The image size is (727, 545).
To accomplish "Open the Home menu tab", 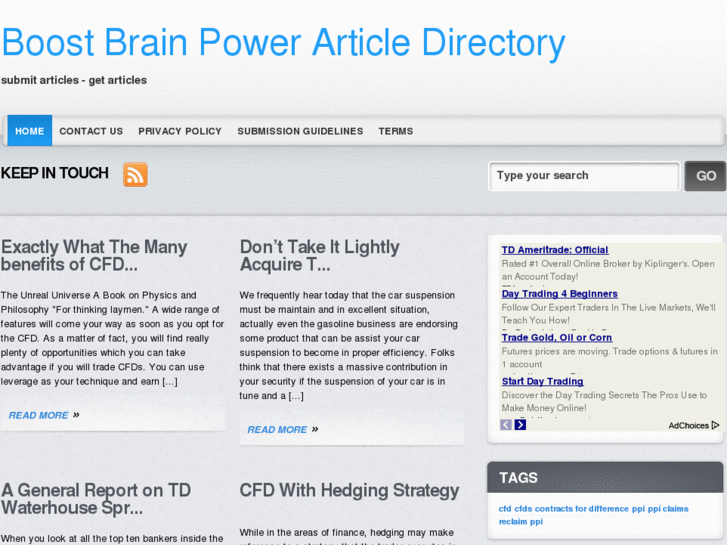I will click(x=30, y=131).
